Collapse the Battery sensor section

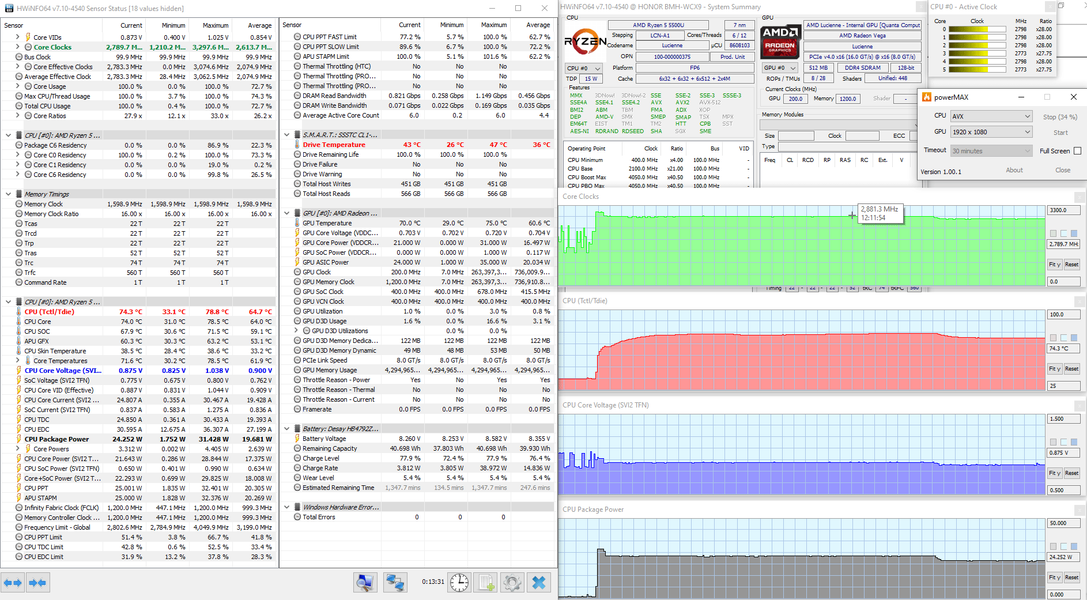pos(287,429)
